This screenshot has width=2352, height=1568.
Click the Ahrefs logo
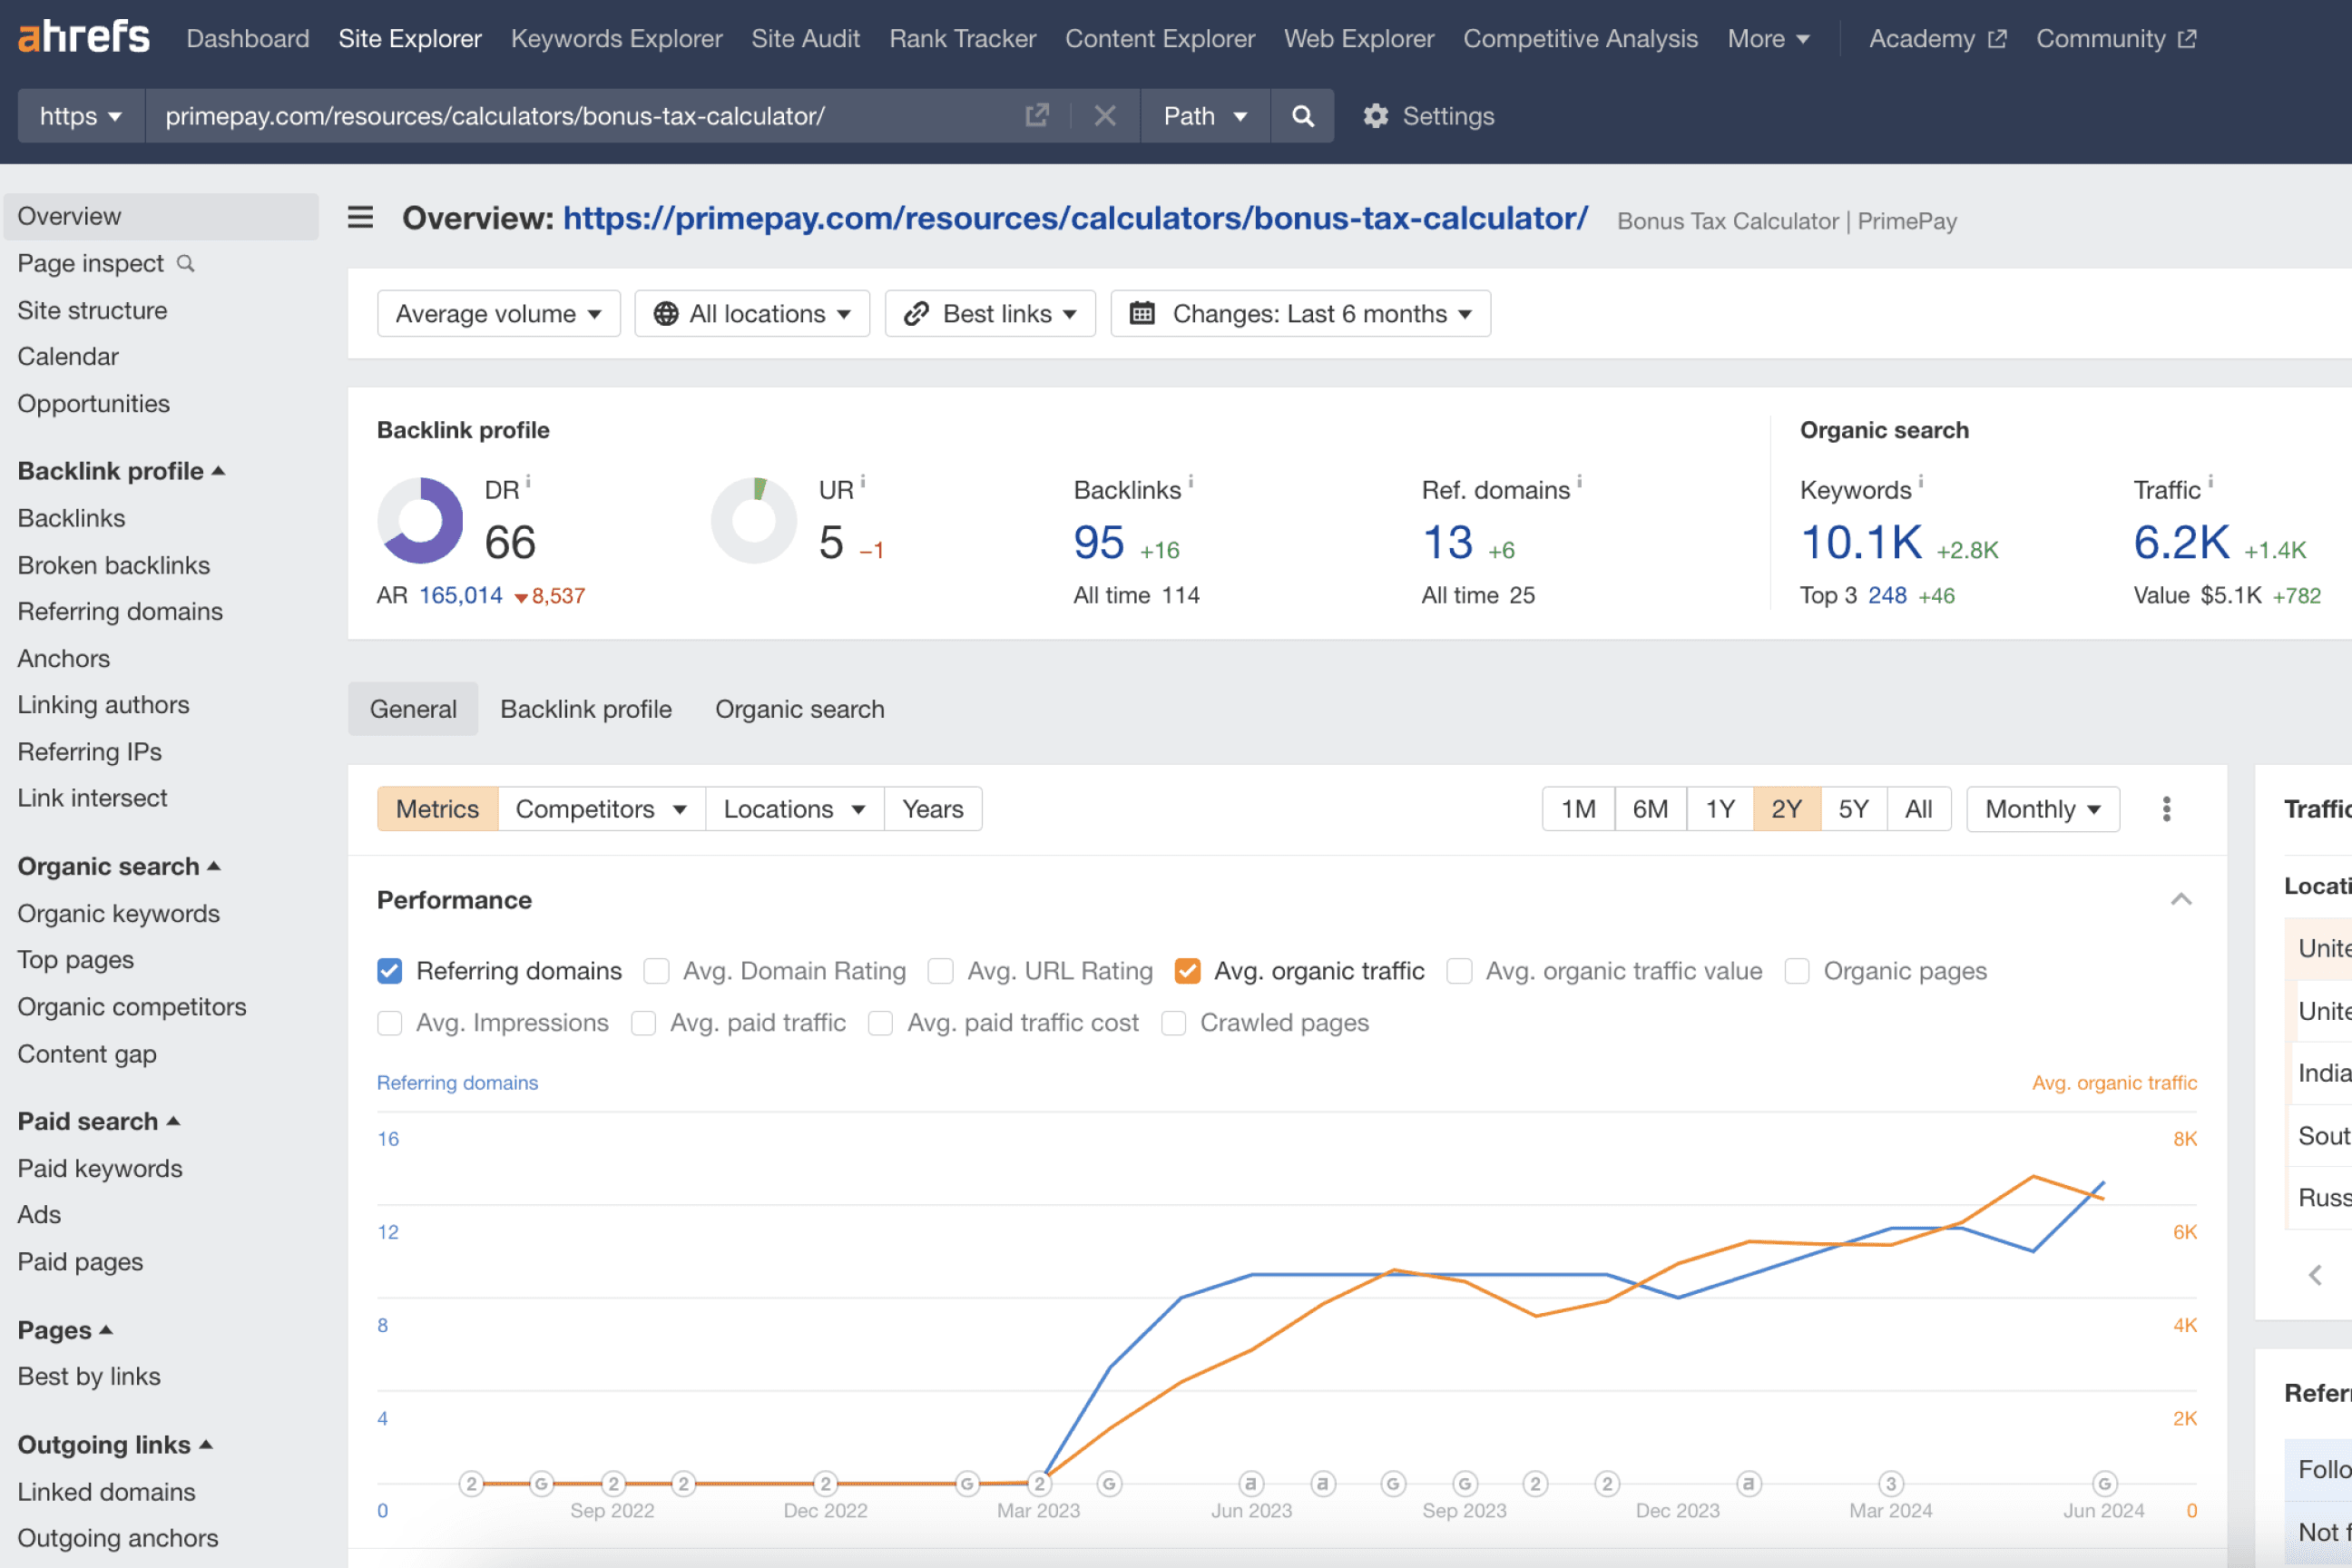tap(84, 36)
